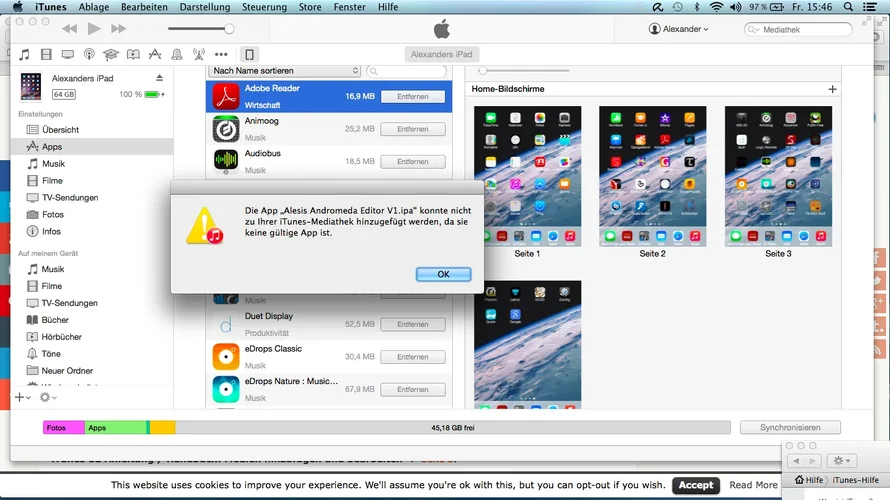The height and width of the screenshot is (500, 890).
Task: Click the Play button
Action: (x=94, y=29)
